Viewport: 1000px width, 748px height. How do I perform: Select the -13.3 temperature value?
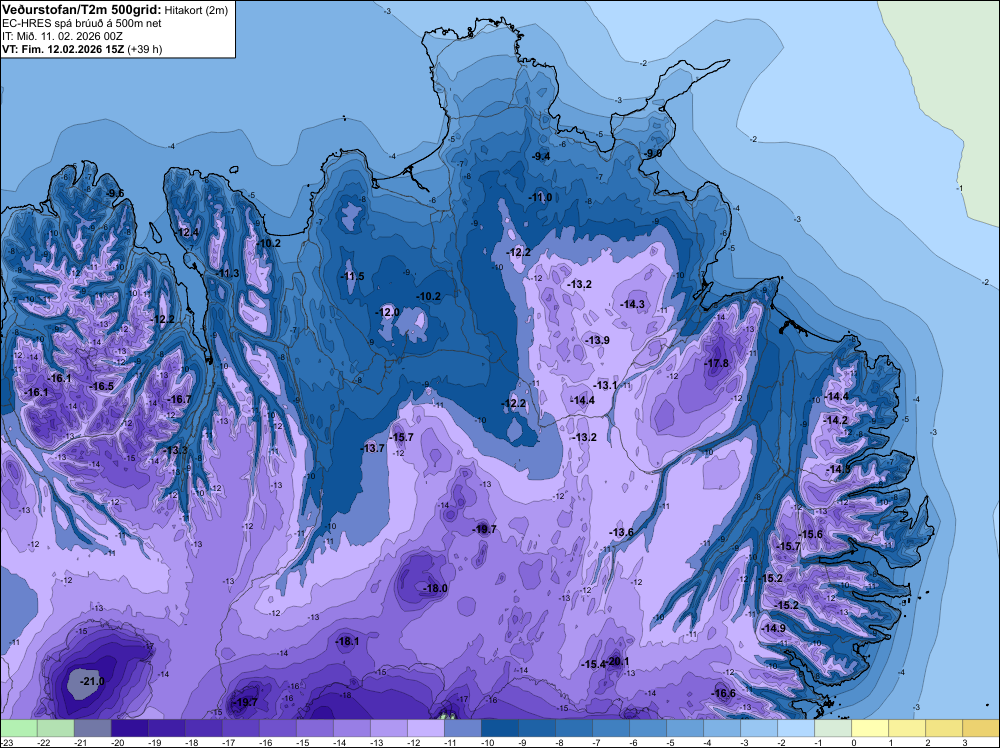[175, 451]
